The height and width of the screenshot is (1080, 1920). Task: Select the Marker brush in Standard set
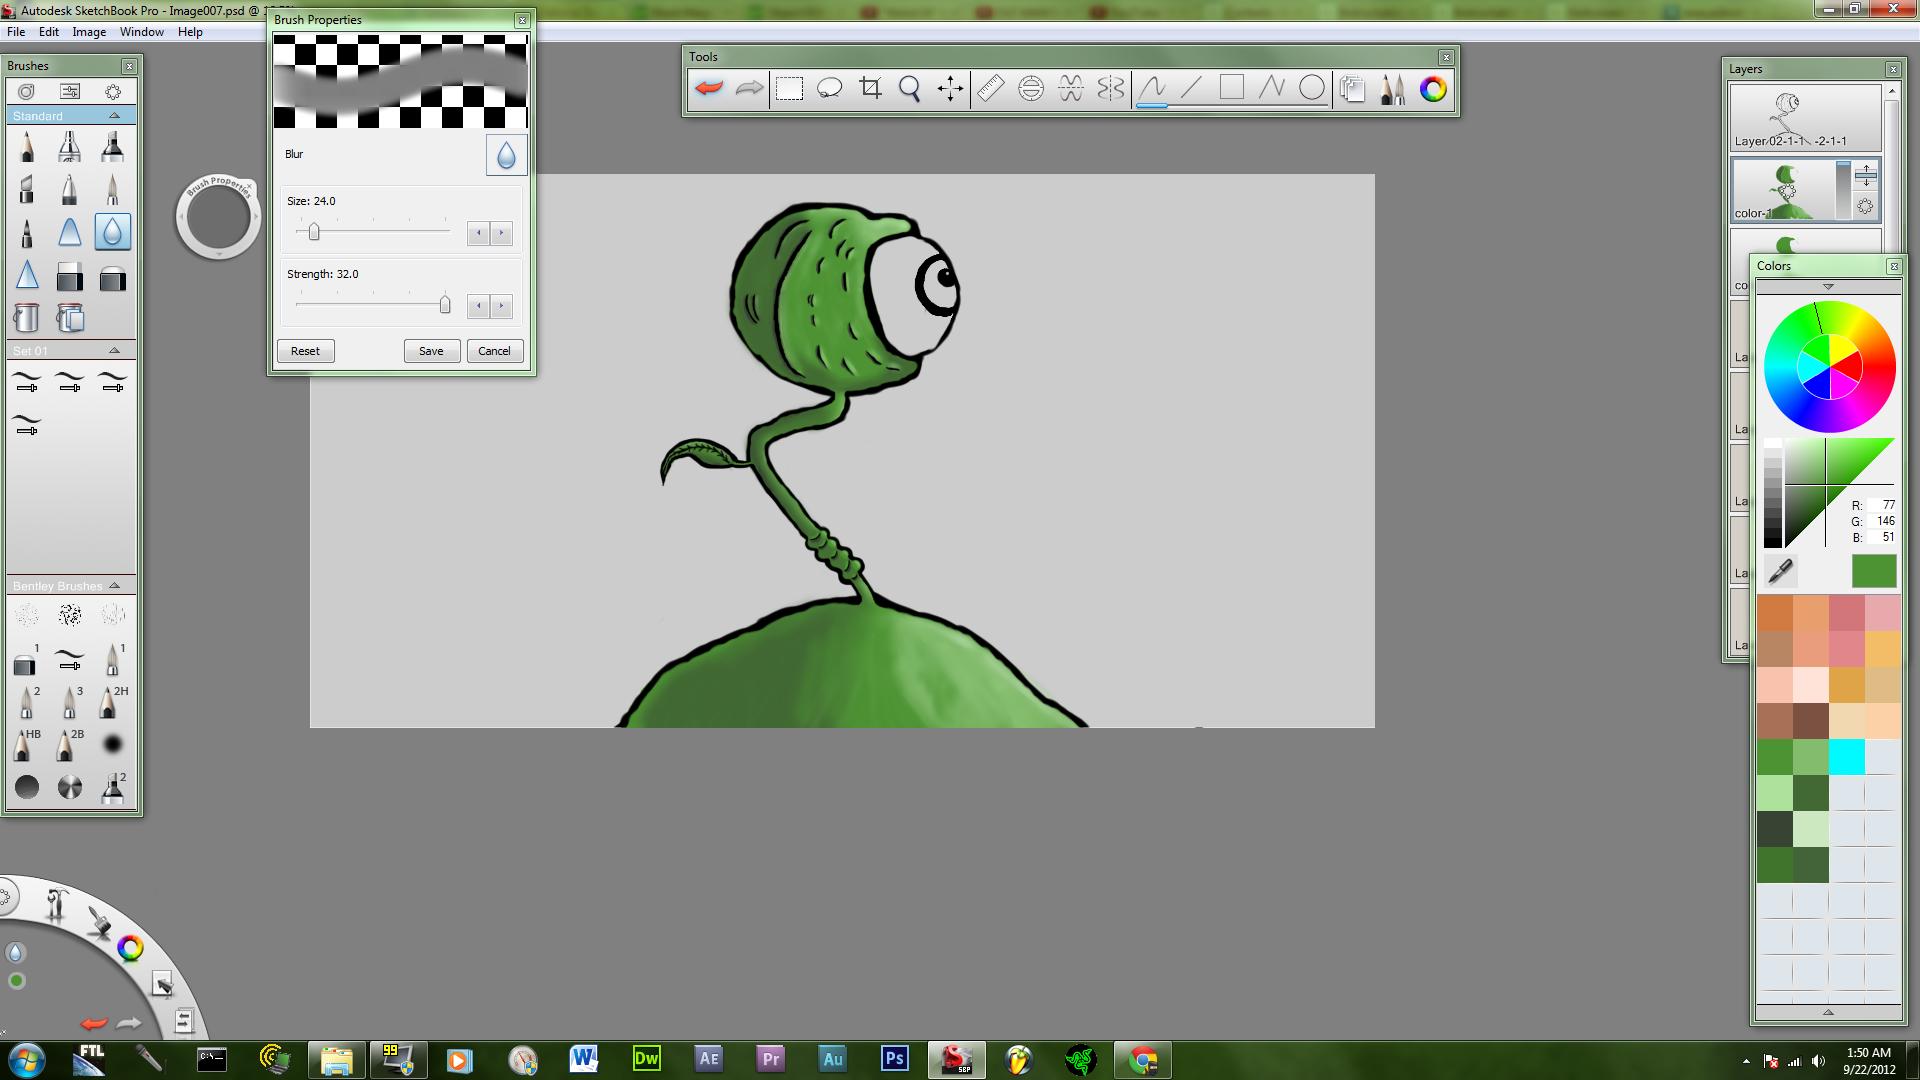112,147
